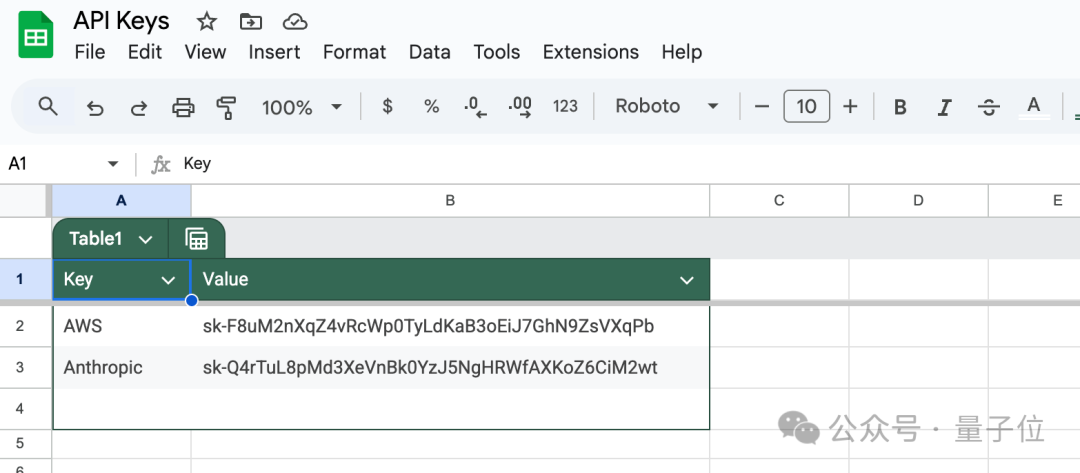Increase font size with plus button
Screen dimensions: 1080x473
851,106
